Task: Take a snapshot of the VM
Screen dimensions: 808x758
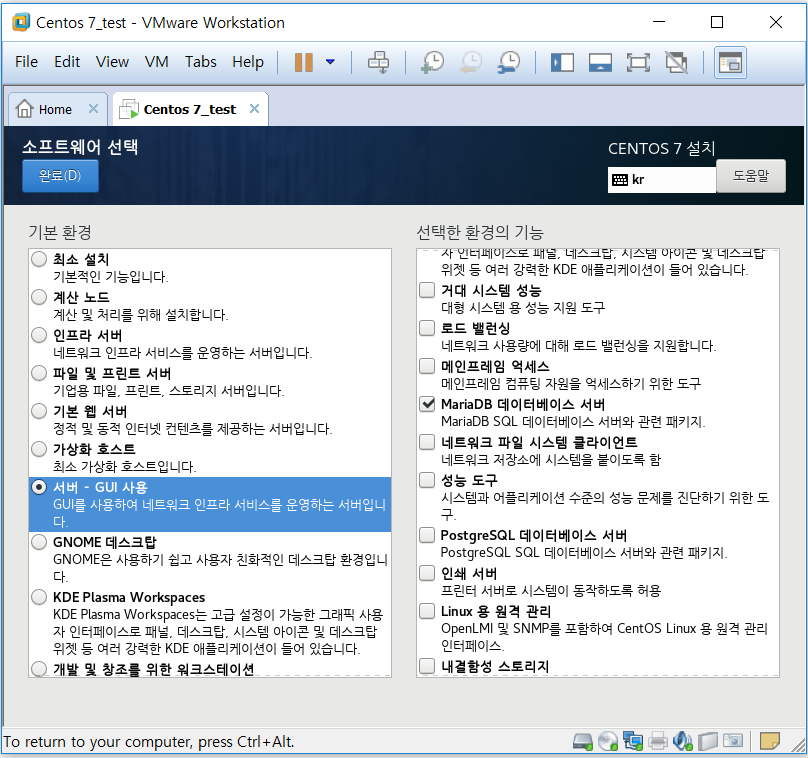Action: (x=432, y=62)
